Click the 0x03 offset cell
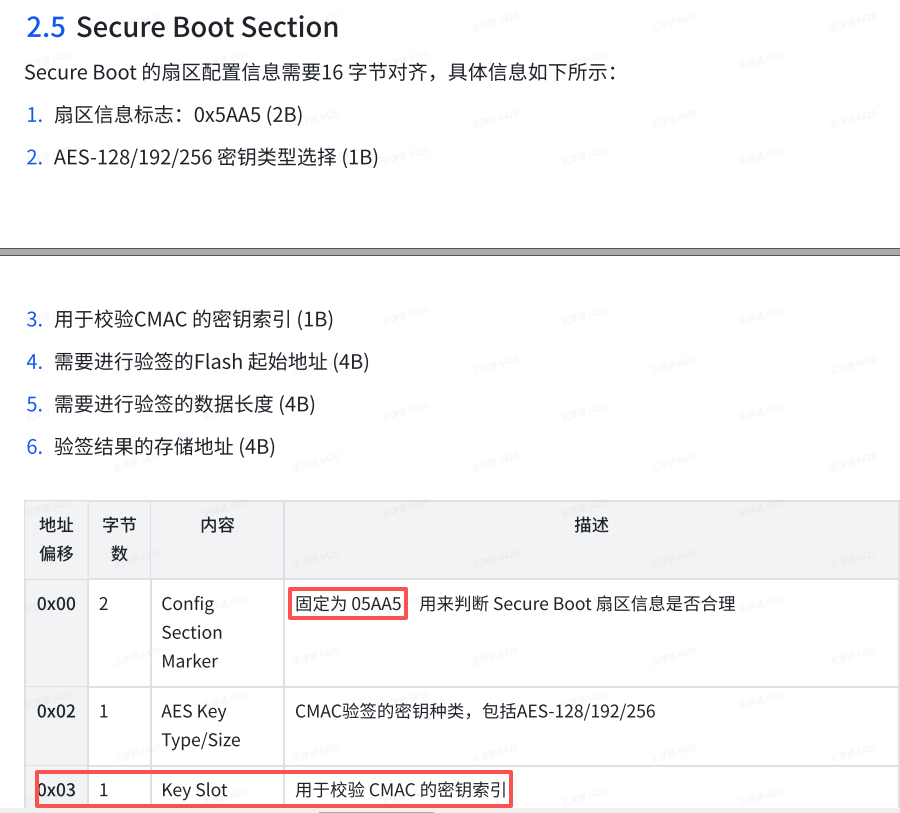Viewport: 900px width, 813px height. click(x=56, y=790)
